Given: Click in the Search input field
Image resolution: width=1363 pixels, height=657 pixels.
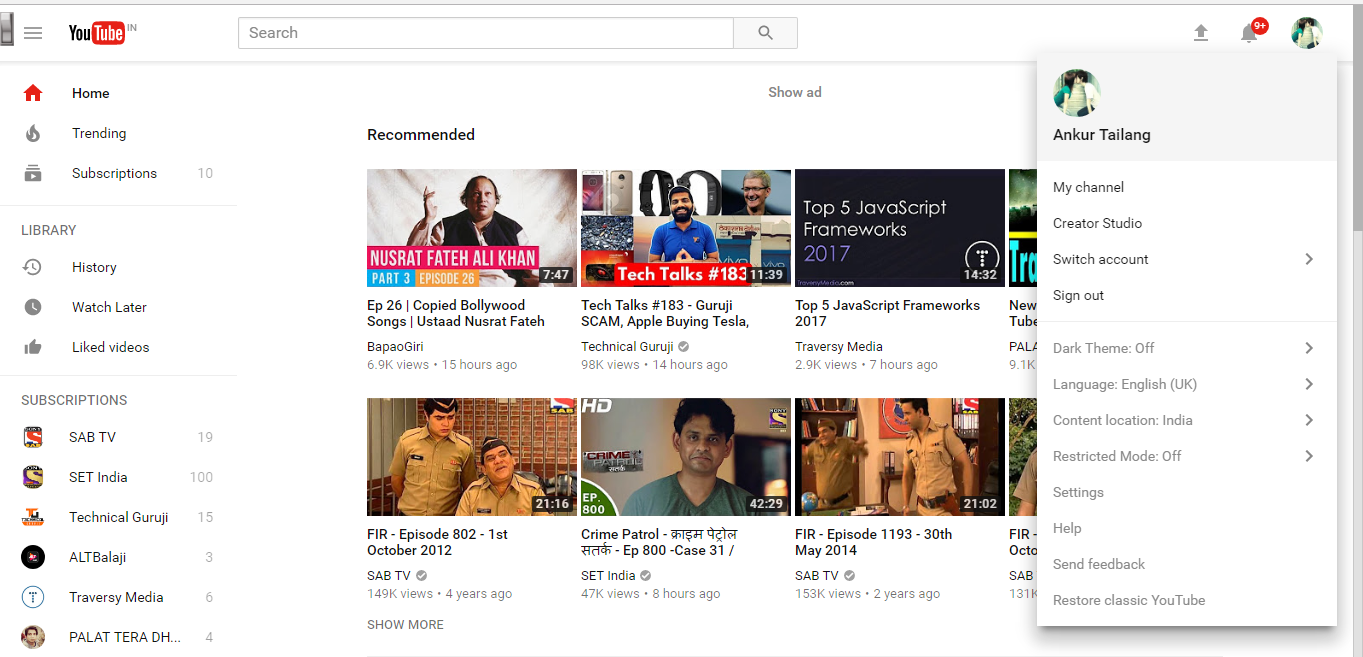Looking at the screenshot, I should coord(486,33).
